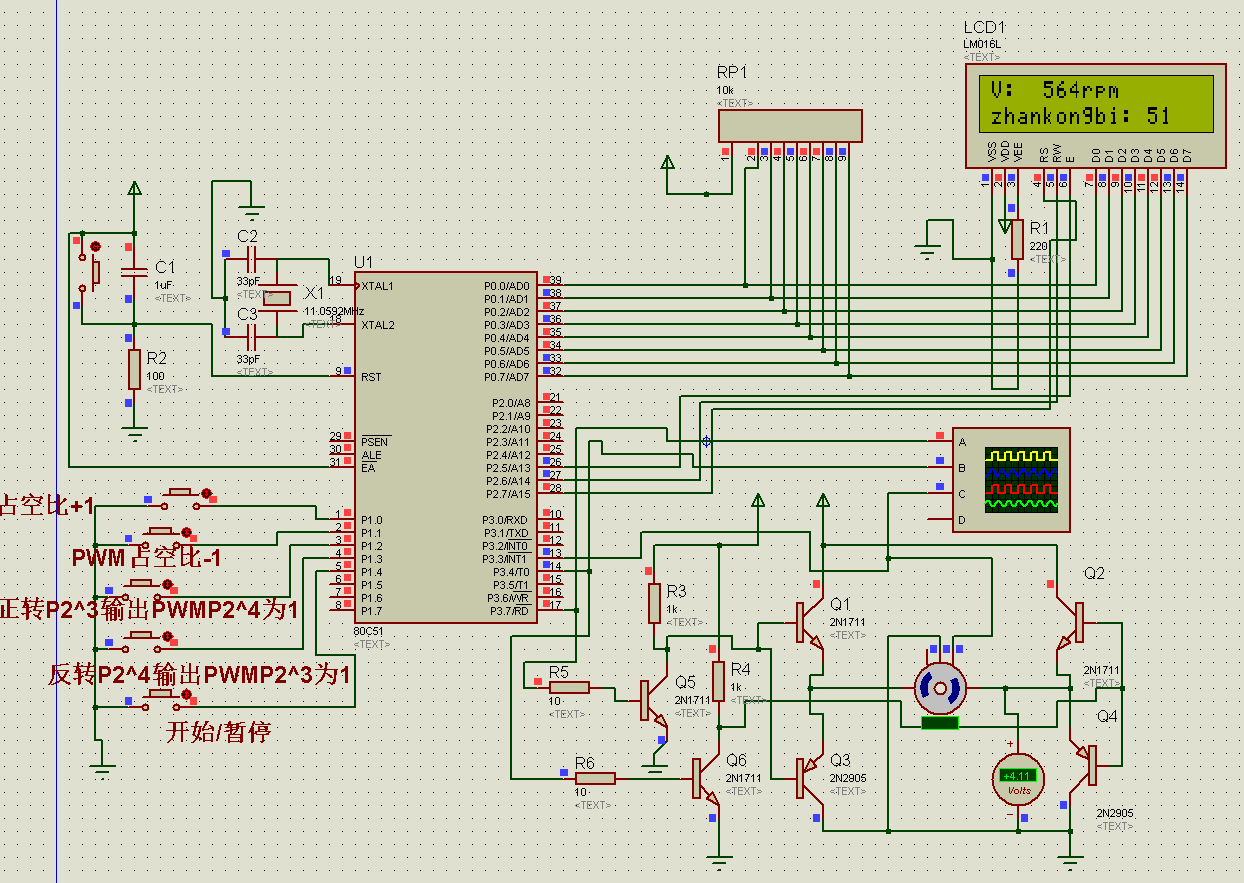Toggle latch dot on reset switch

[95, 246]
